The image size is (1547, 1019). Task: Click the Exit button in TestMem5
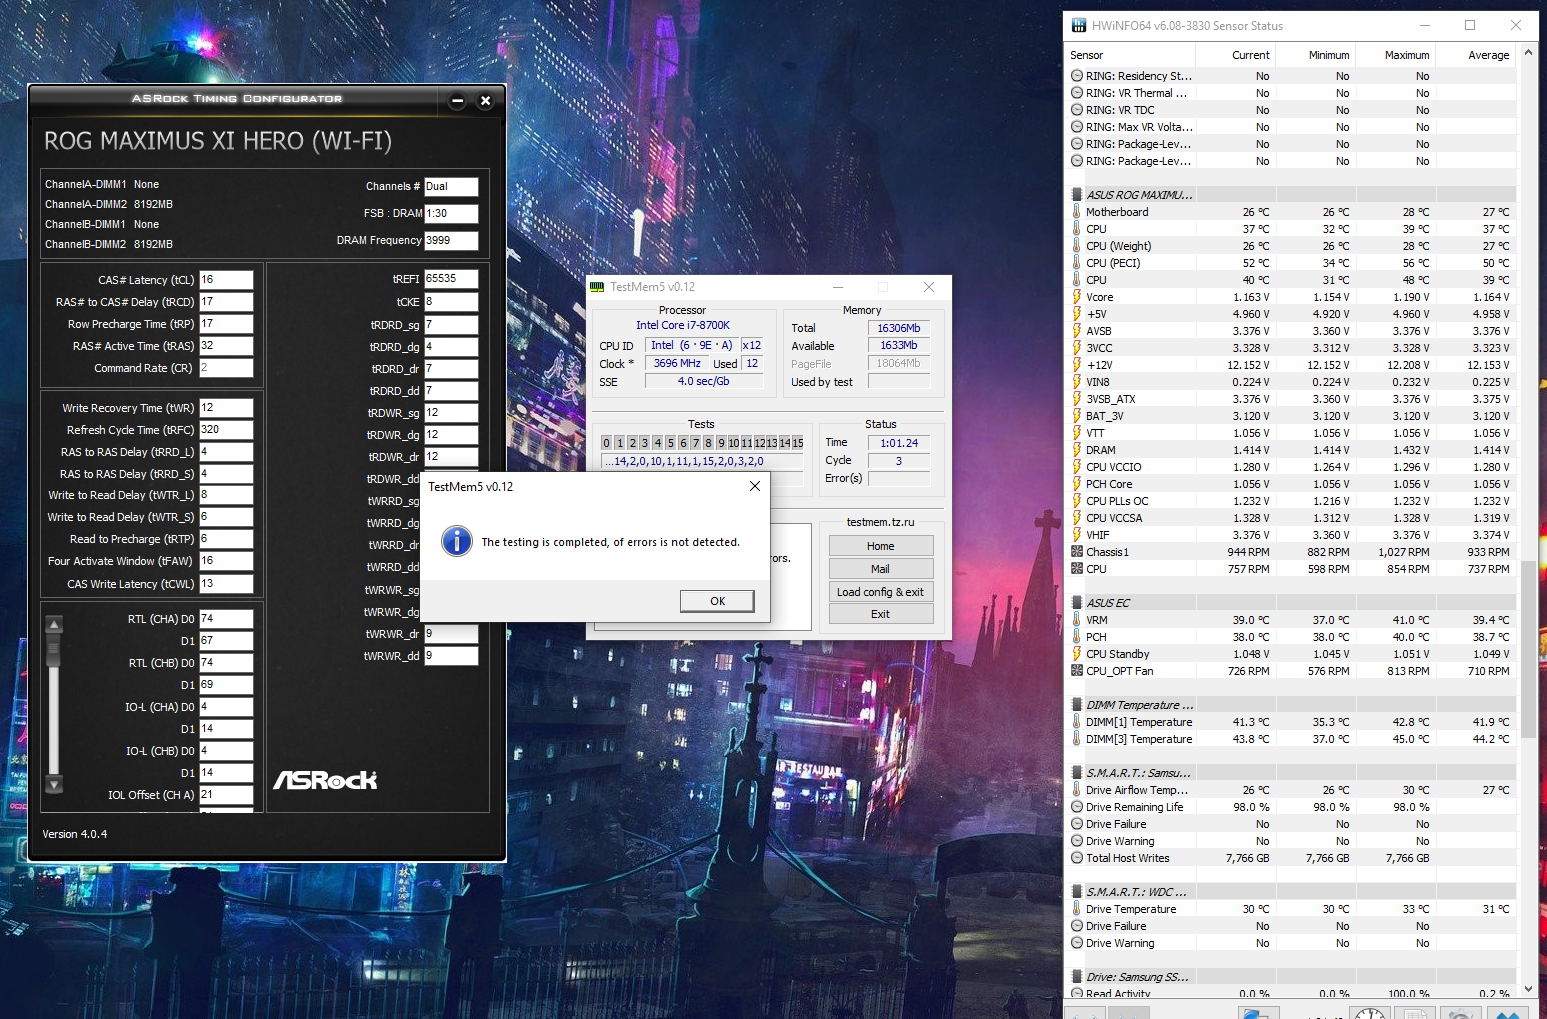(x=881, y=614)
